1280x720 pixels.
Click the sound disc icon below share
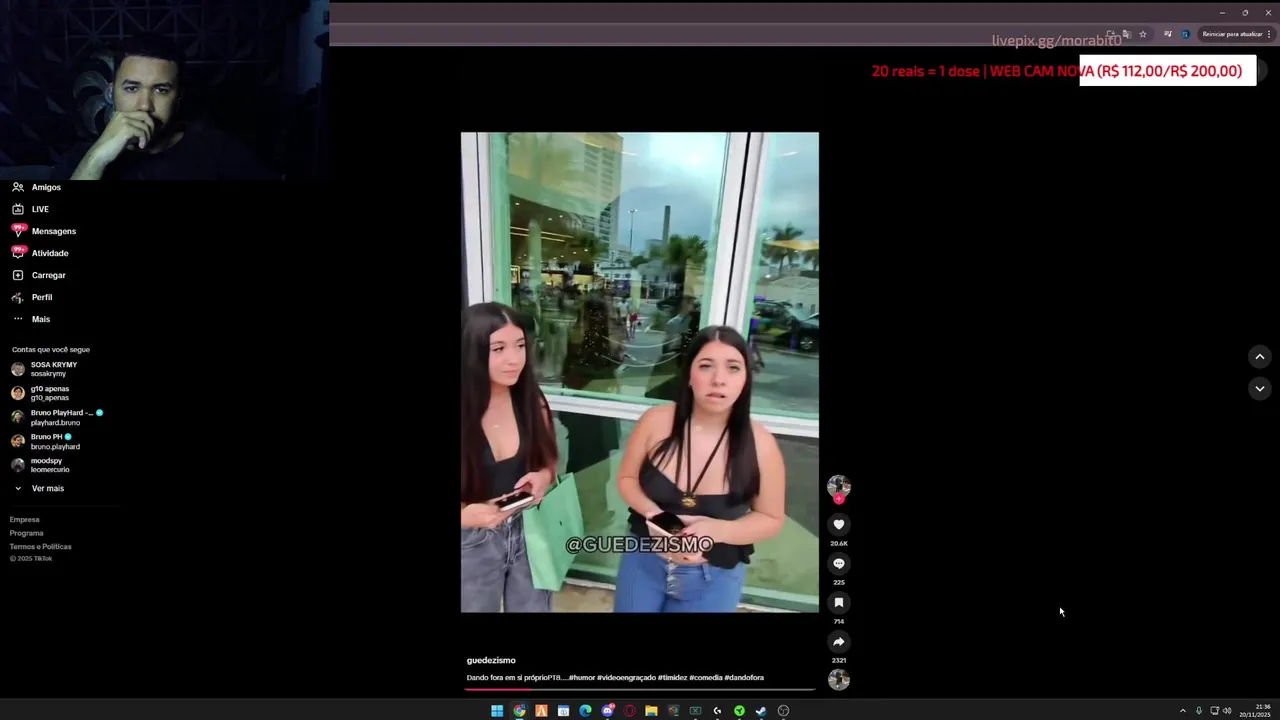839,680
